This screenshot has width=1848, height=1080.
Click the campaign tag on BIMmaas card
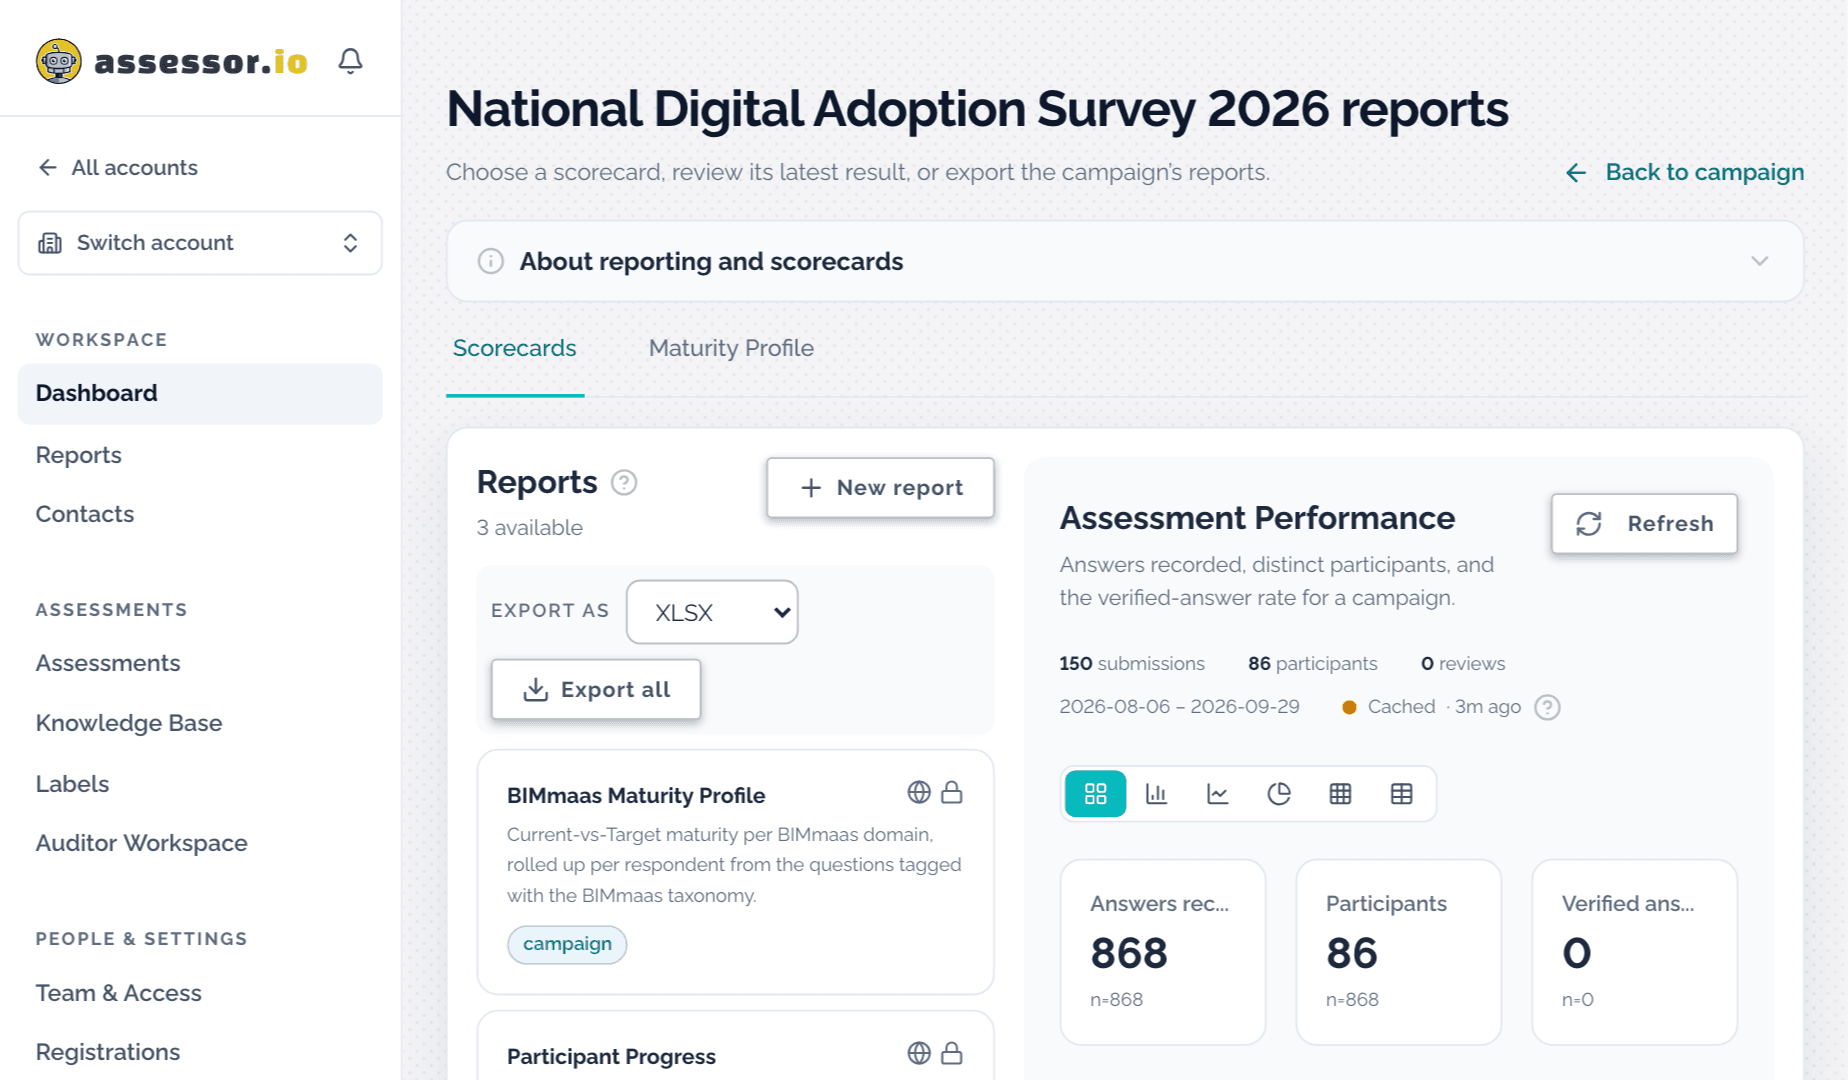[x=567, y=944]
